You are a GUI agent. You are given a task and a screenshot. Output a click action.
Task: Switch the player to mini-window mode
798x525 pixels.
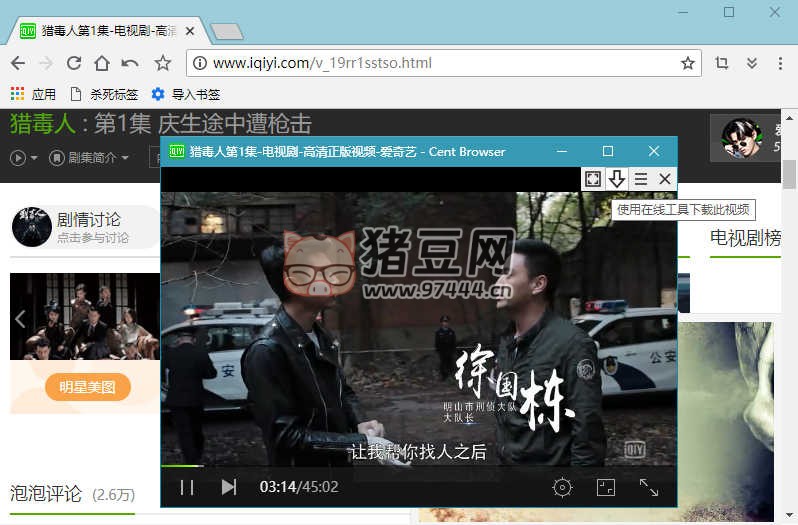click(605, 487)
